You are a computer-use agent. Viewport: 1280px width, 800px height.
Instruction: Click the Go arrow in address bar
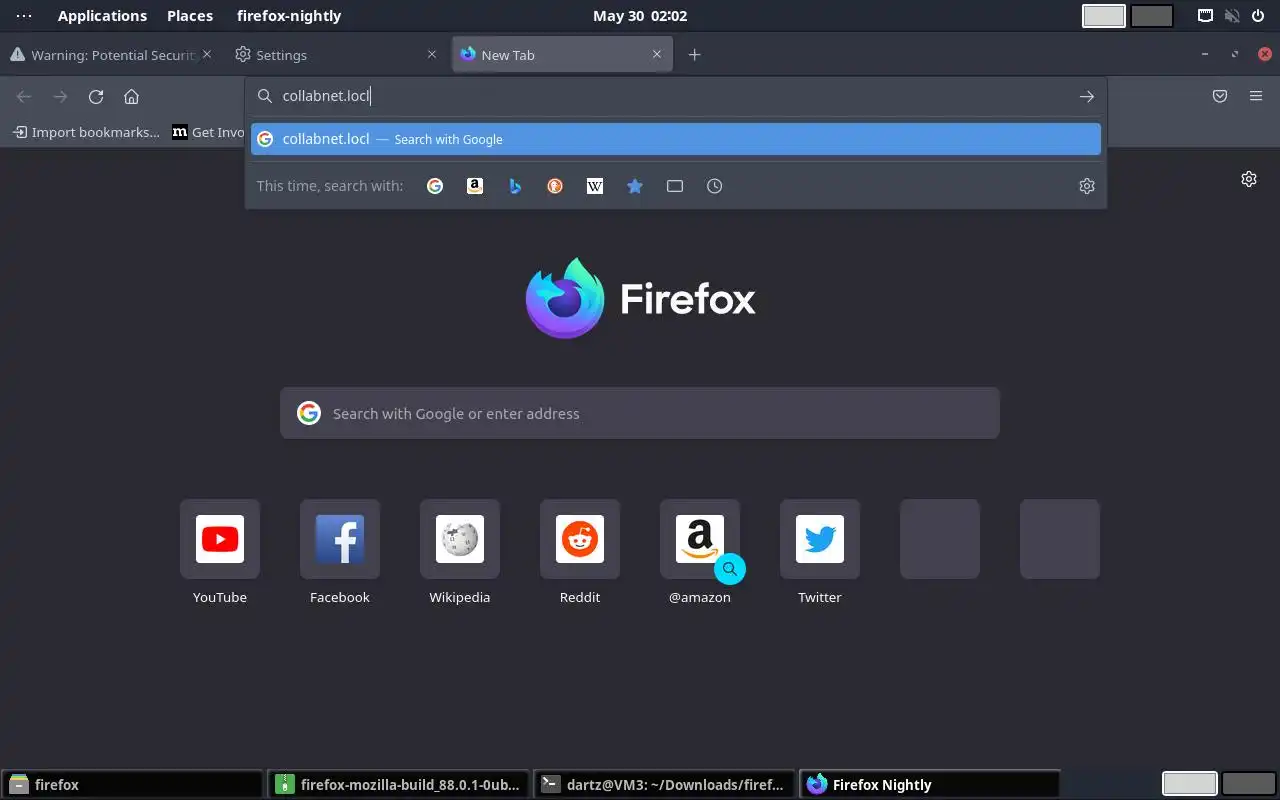point(1087,97)
